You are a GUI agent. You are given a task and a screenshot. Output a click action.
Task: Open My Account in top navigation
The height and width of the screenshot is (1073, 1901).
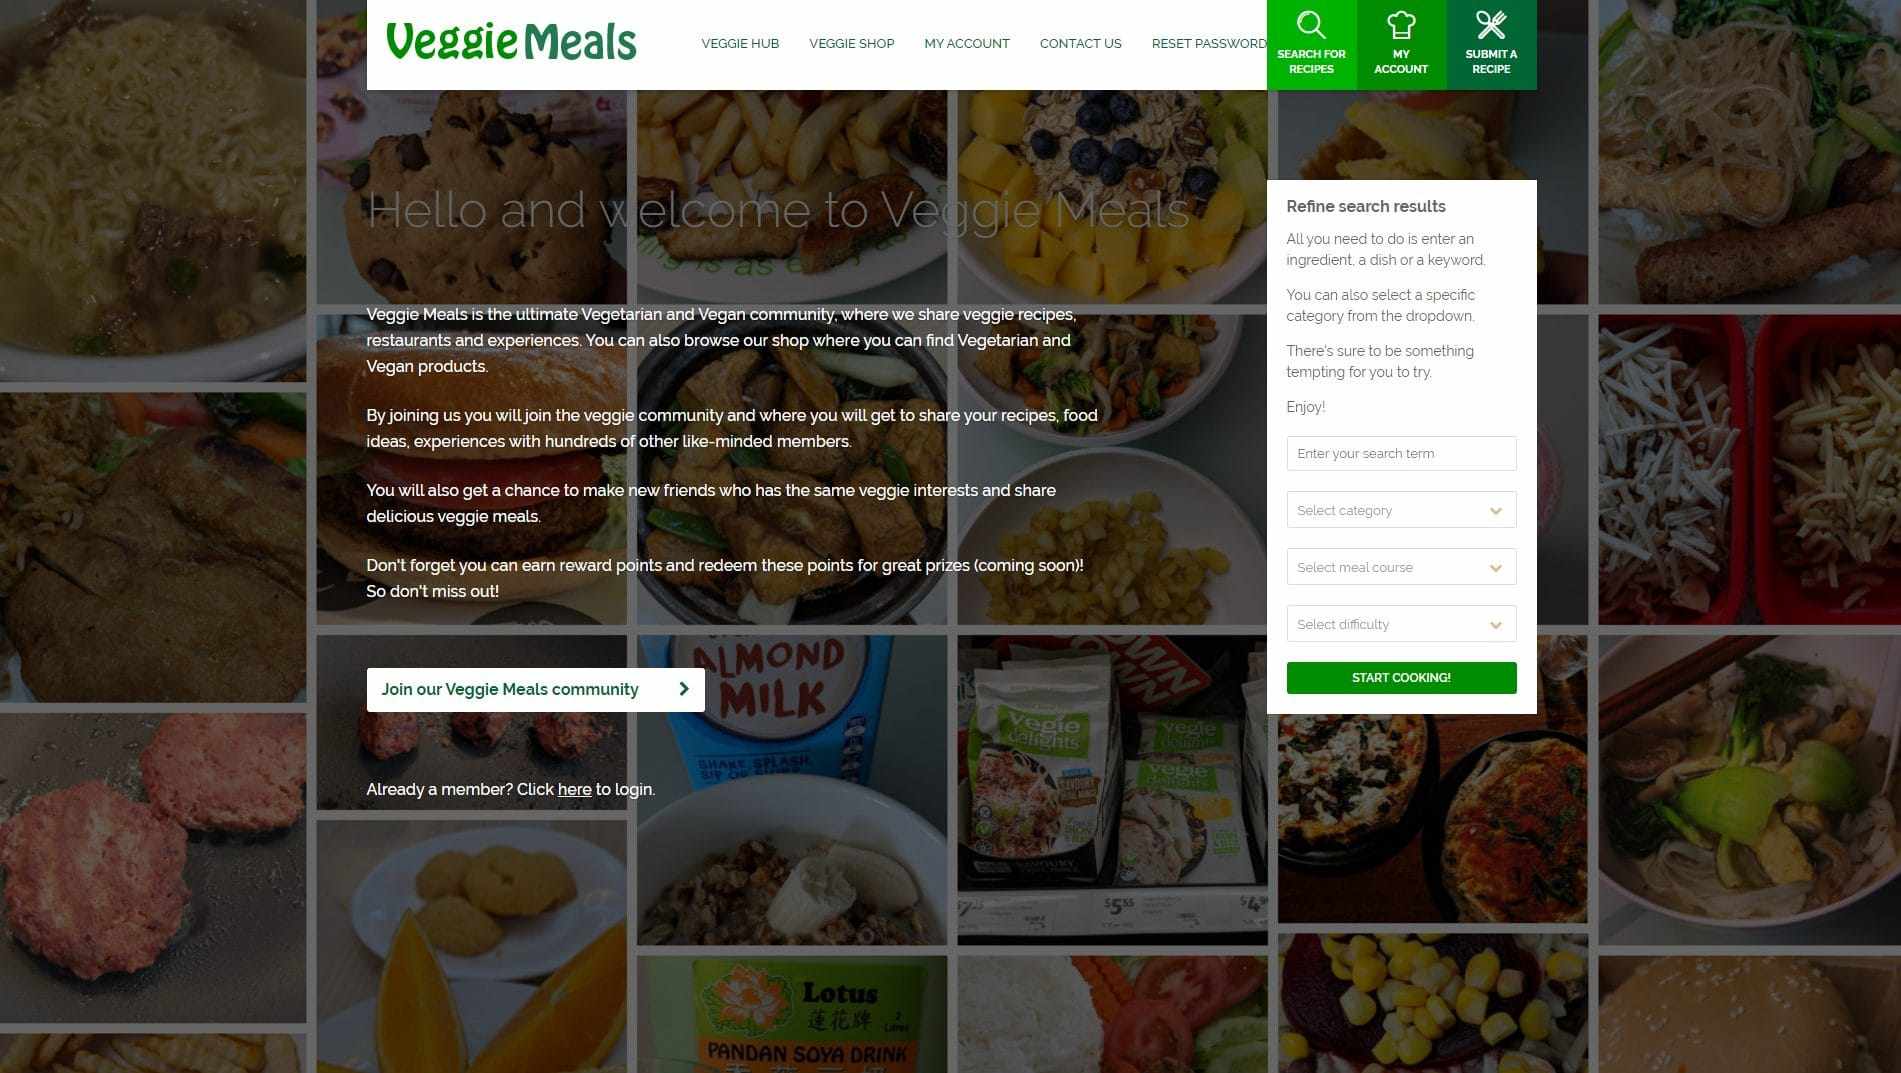pyautogui.click(x=967, y=43)
